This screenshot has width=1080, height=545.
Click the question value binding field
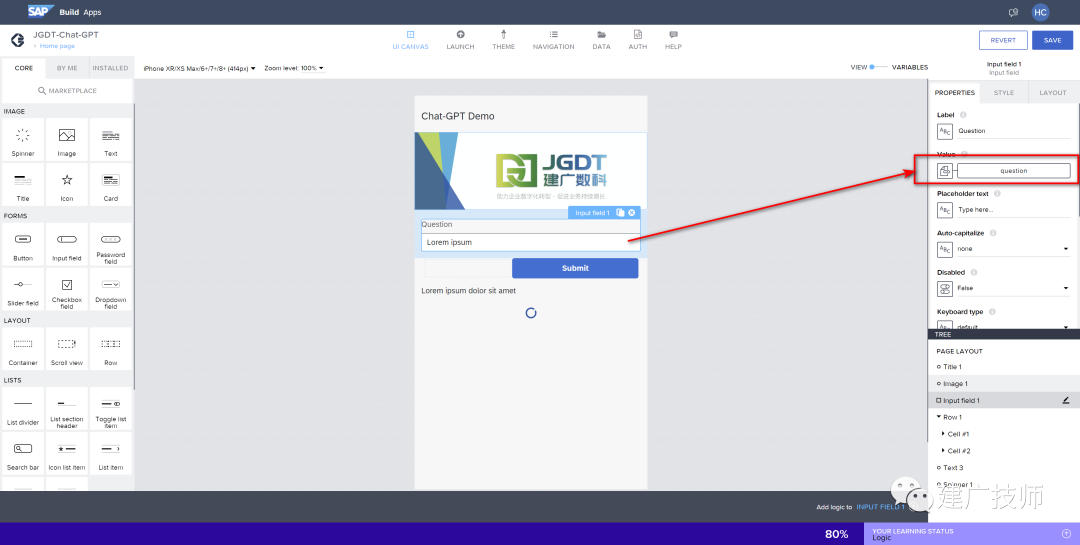(x=1013, y=171)
